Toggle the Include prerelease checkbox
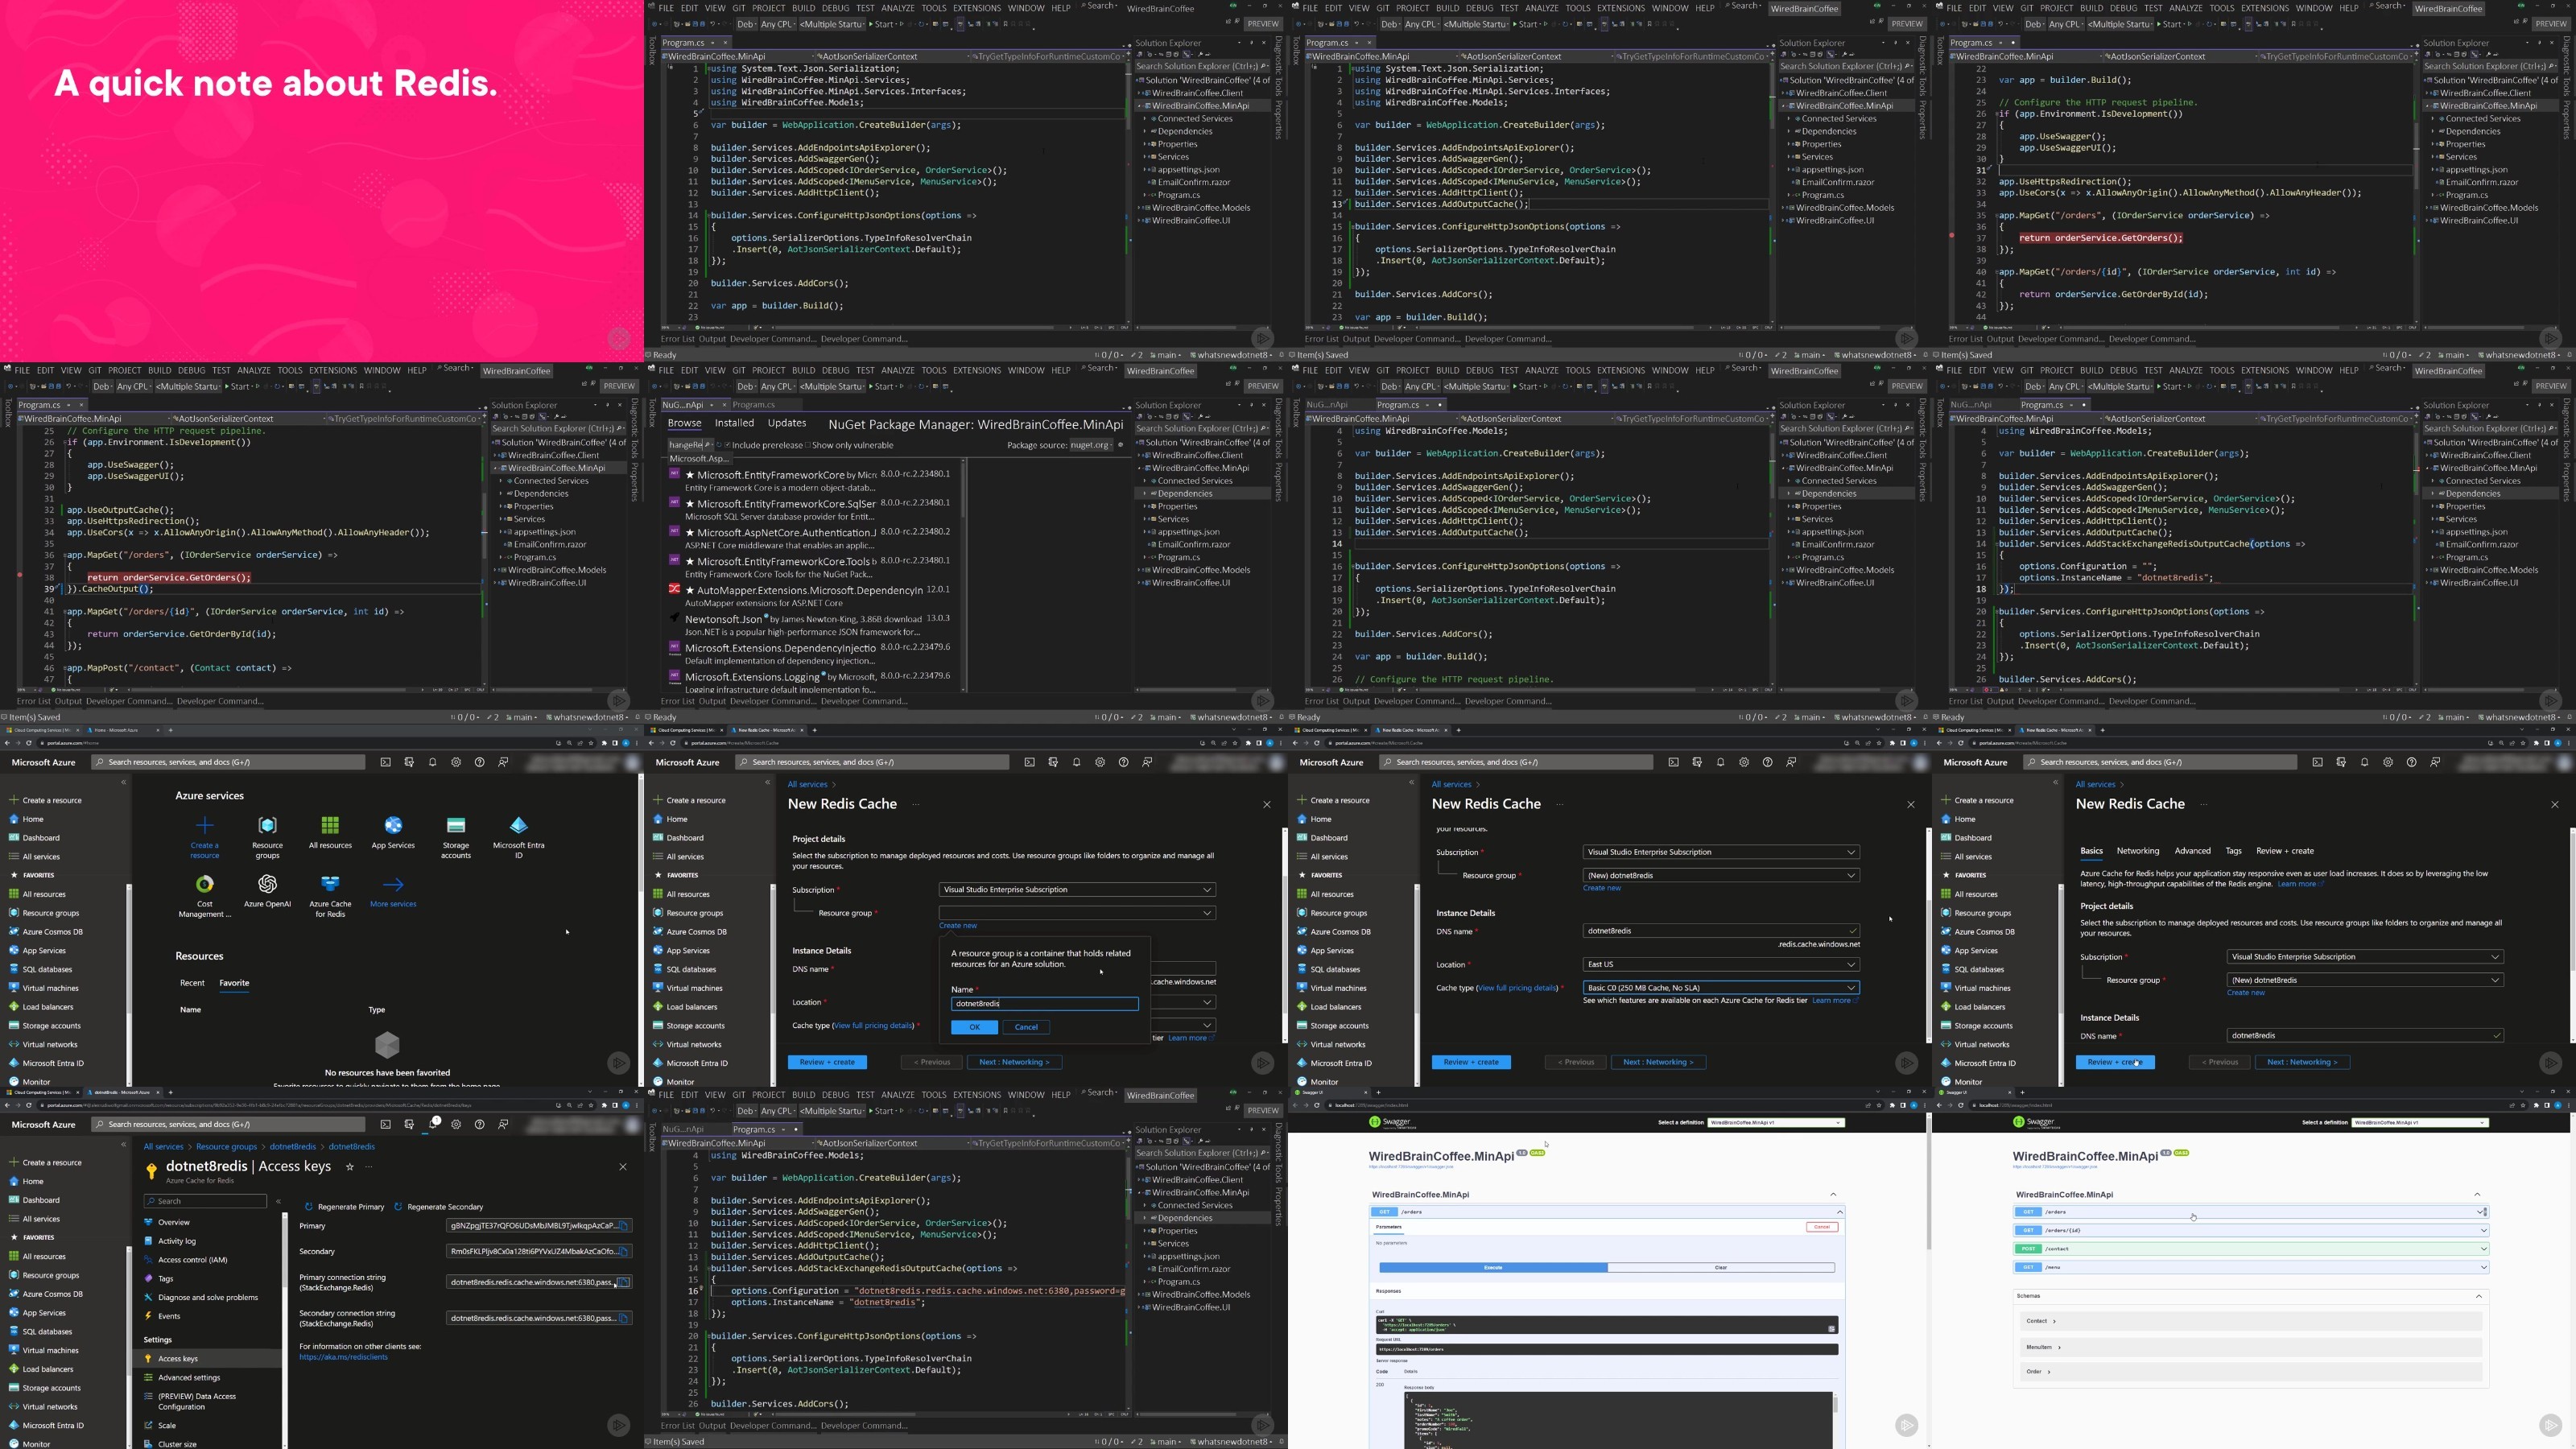The image size is (2576, 1449). pyautogui.click(x=728, y=445)
